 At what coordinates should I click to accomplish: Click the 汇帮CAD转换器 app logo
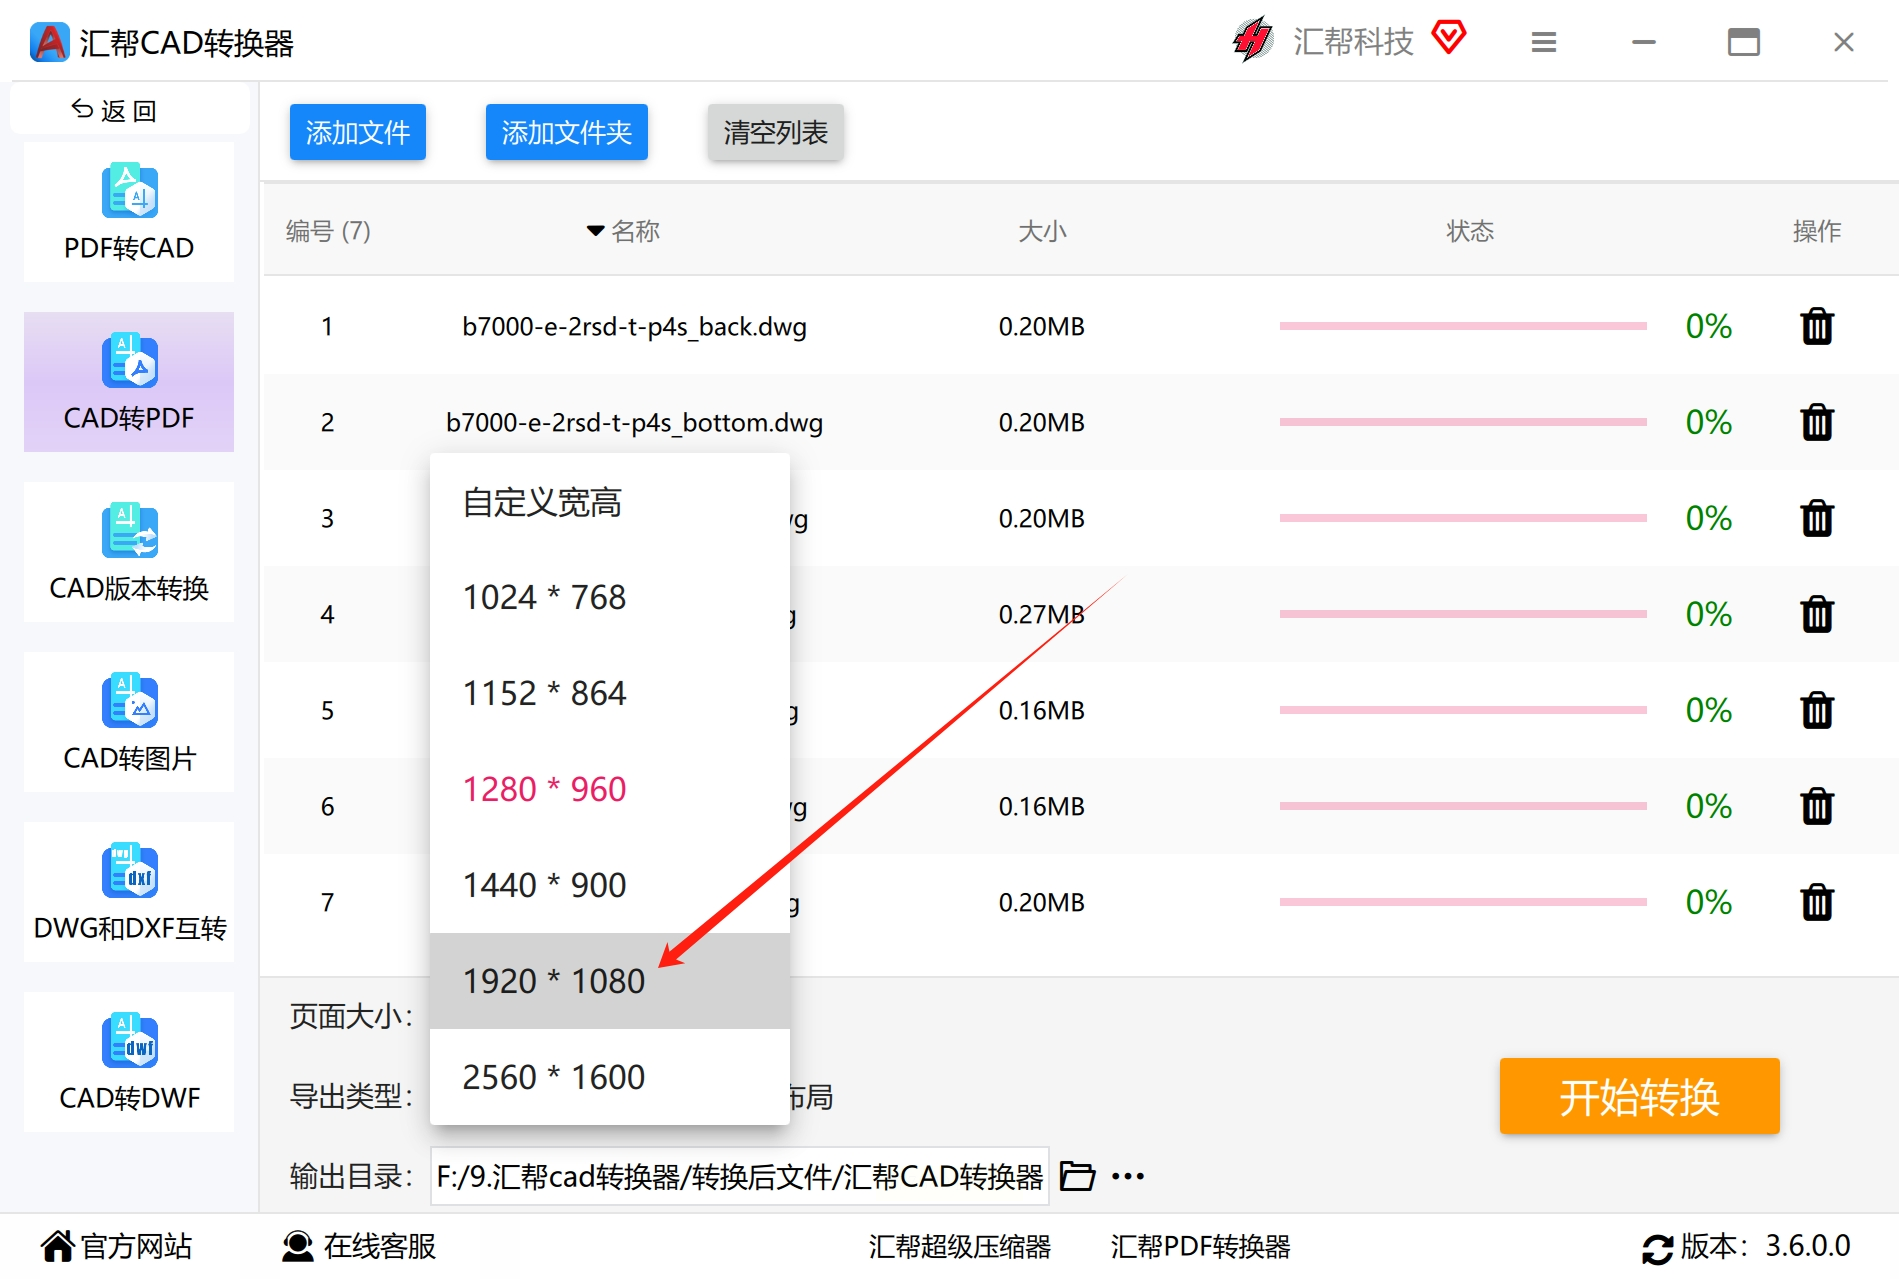click(49, 42)
